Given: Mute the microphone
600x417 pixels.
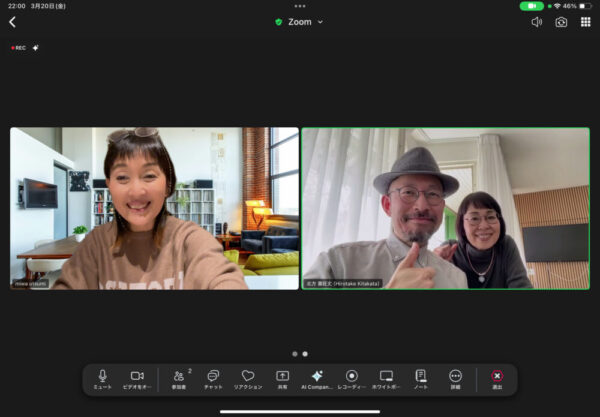Looking at the screenshot, I should click(102, 377).
